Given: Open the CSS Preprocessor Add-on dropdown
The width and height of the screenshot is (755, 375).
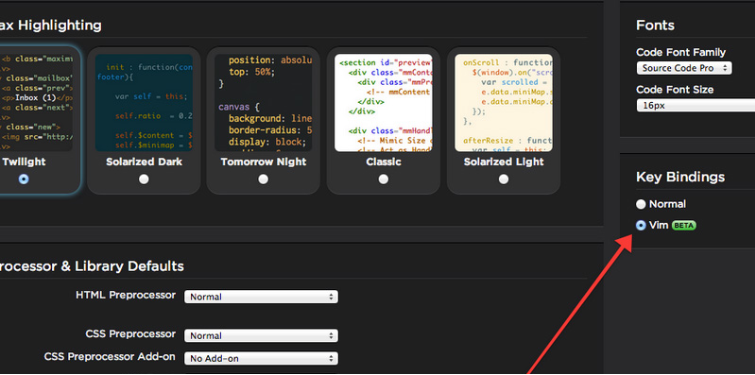Looking at the screenshot, I should (261, 358).
